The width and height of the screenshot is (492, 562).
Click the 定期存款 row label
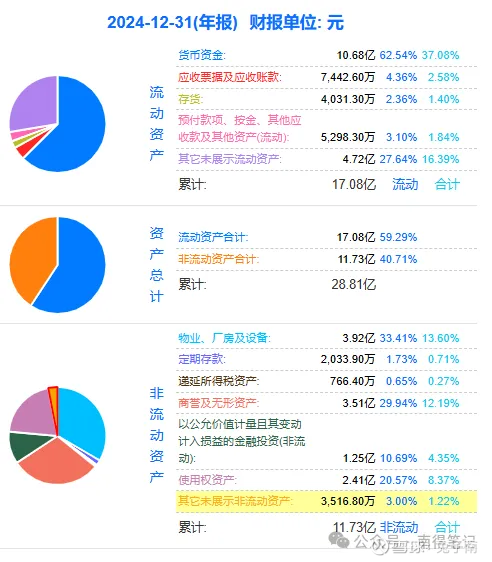click(x=202, y=359)
